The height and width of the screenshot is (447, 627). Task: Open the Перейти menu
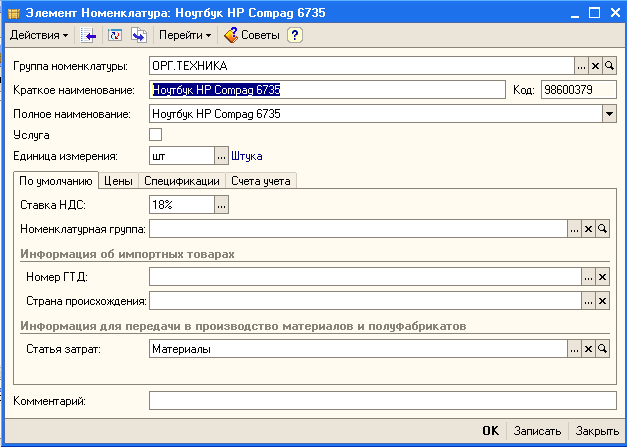[185, 35]
